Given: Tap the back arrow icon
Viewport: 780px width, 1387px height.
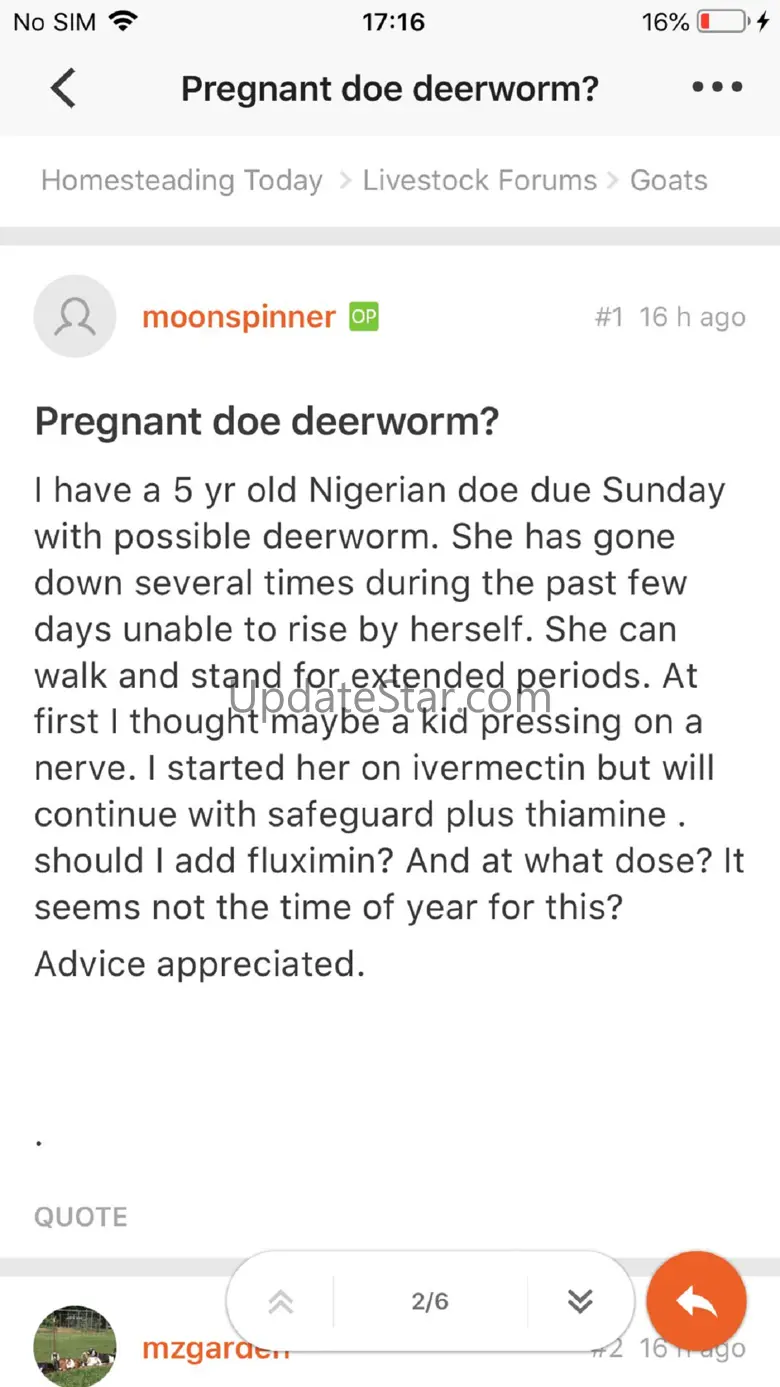Looking at the screenshot, I should [x=63, y=88].
